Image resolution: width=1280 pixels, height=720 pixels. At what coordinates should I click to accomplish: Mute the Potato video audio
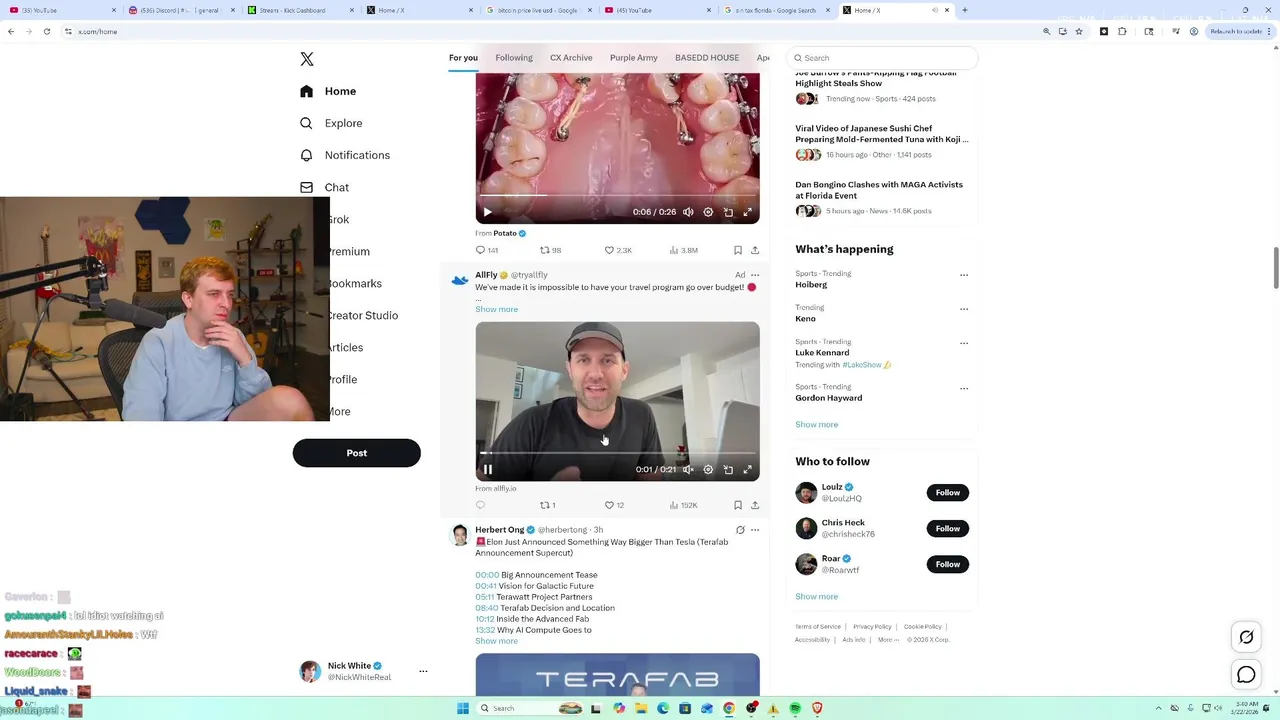(x=688, y=212)
